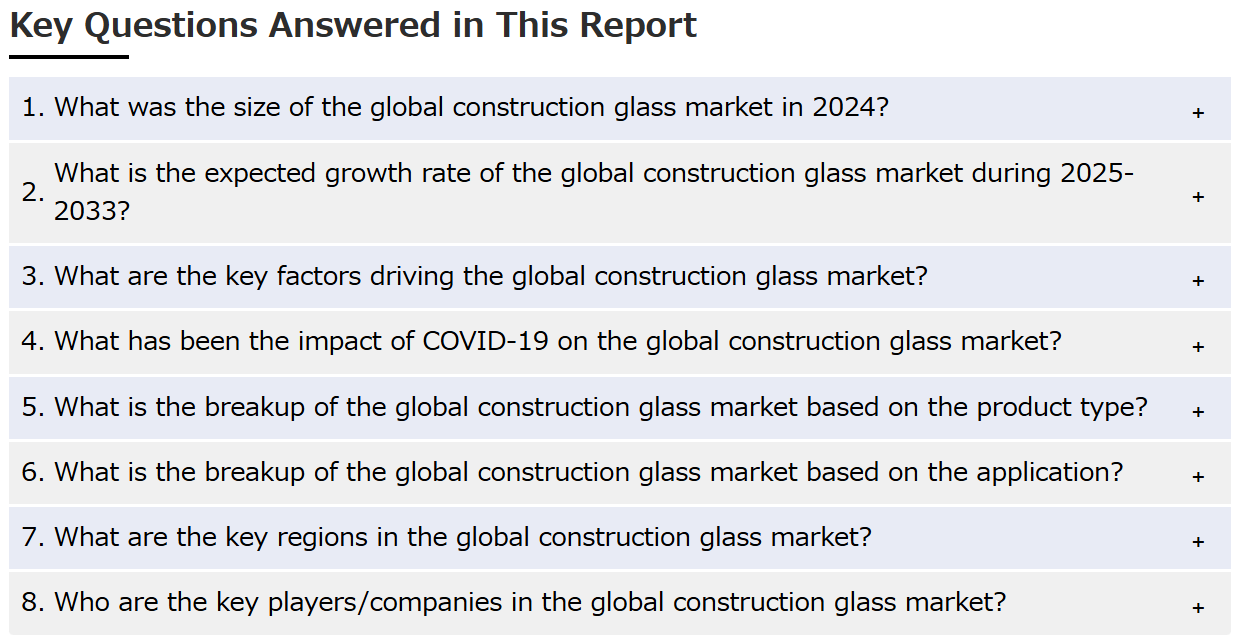Click the plus icon next to COVID-19 impact question
Image resolution: width=1234 pixels, height=641 pixels.
click(1197, 347)
